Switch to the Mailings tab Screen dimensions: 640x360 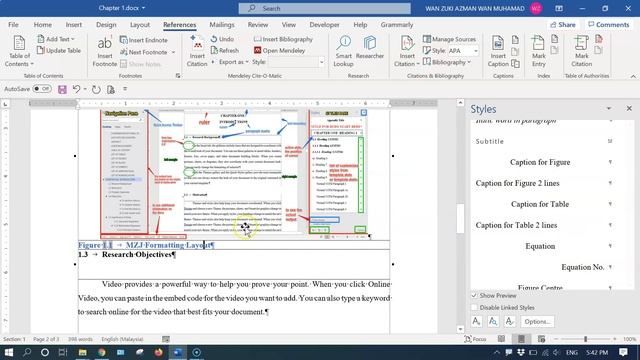tap(222, 24)
